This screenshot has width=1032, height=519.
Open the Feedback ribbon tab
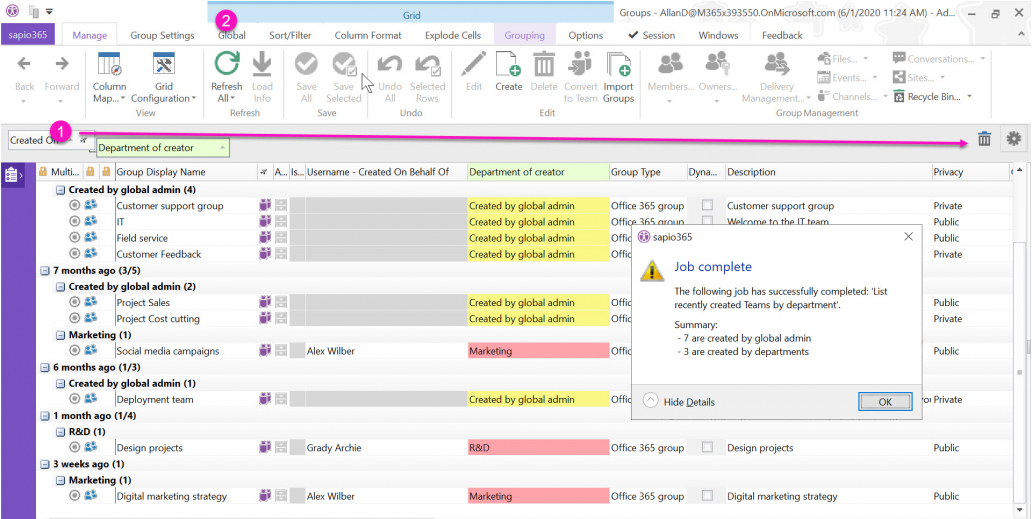782,36
